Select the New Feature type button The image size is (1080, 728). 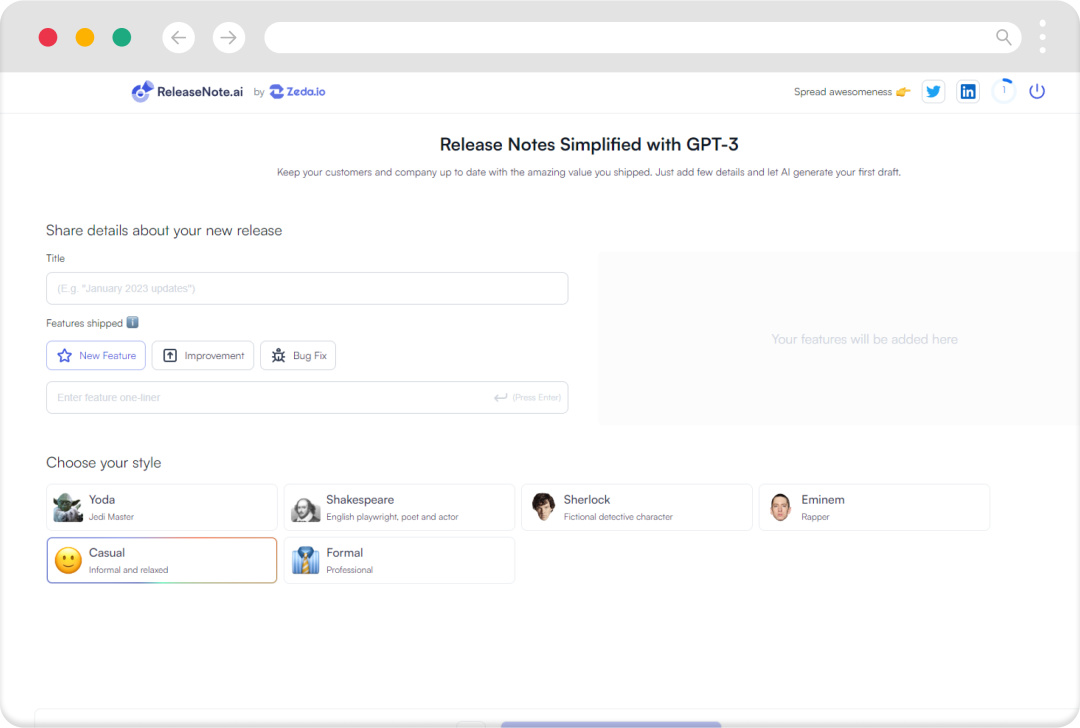(x=96, y=355)
